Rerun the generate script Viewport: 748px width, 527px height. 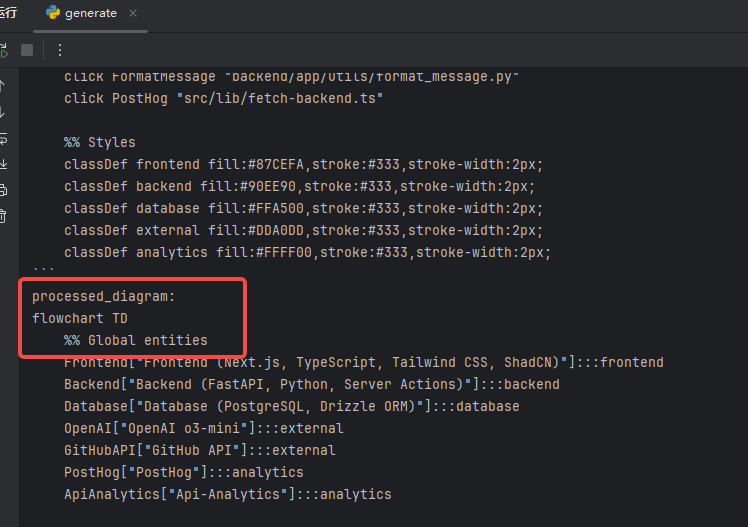pos(4,50)
